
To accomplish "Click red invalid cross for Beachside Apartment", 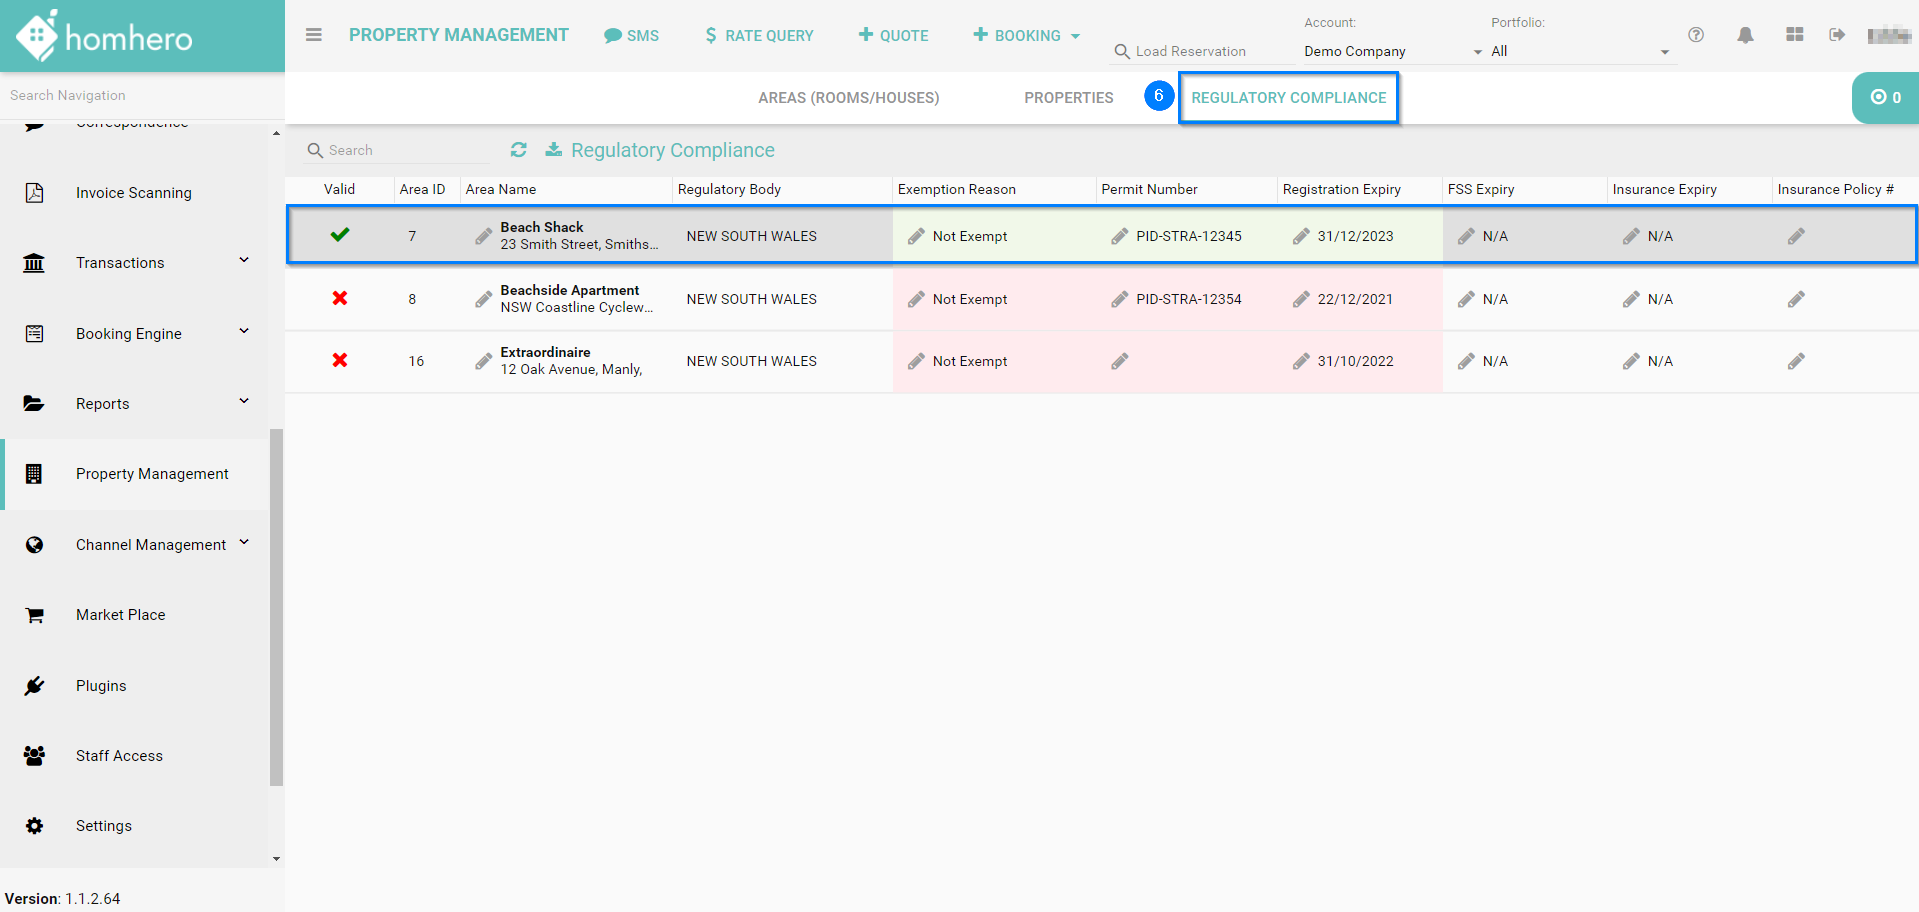I will [340, 298].
